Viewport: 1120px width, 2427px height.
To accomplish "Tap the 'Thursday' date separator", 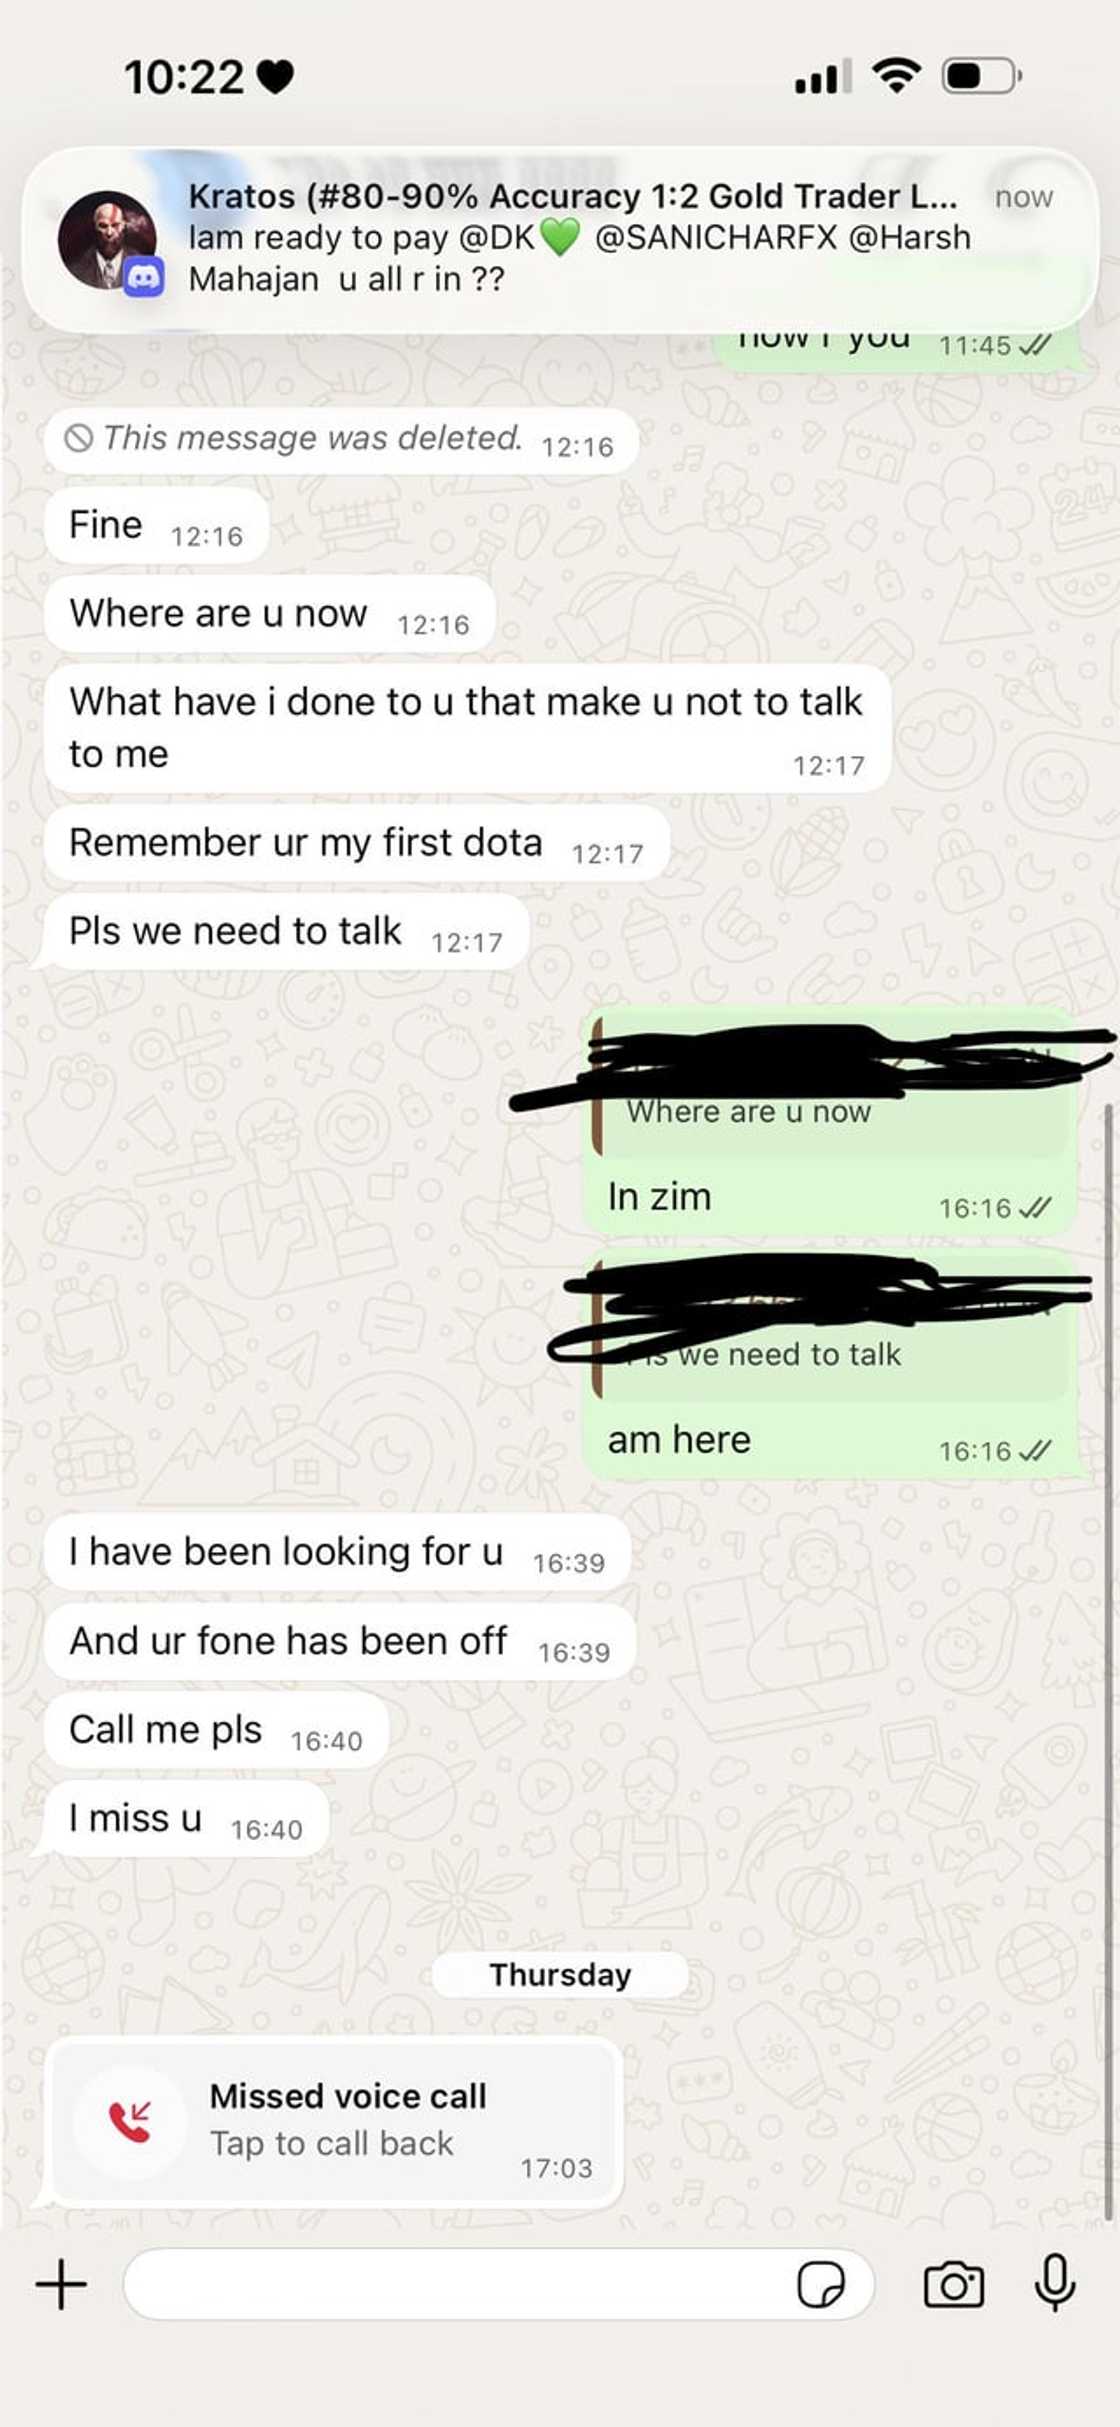I will (560, 1975).
